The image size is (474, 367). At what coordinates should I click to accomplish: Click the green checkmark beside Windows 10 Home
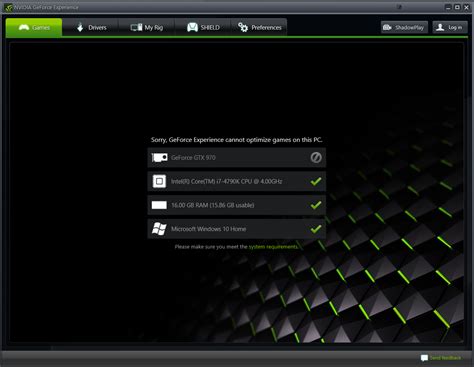pos(316,229)
